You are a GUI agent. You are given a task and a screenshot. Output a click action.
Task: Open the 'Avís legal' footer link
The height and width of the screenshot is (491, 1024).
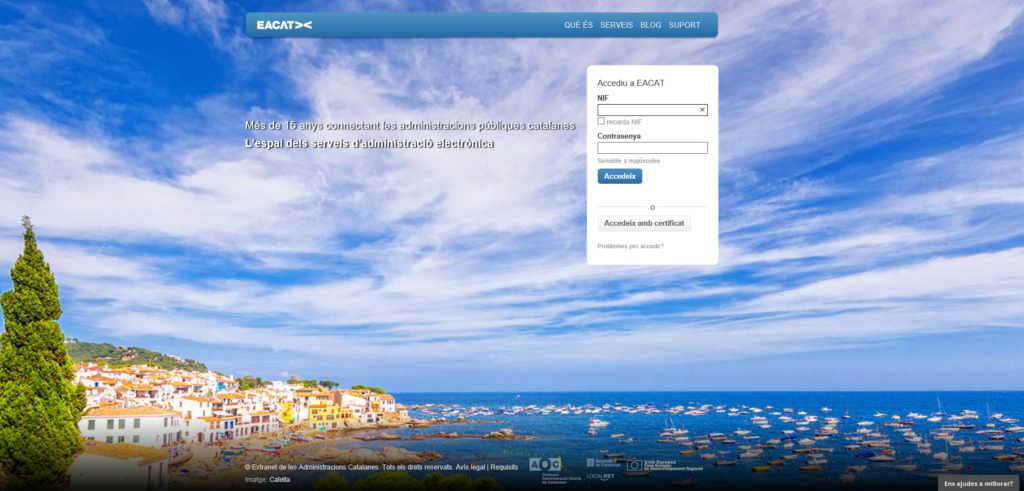click(x=470, y=467)
